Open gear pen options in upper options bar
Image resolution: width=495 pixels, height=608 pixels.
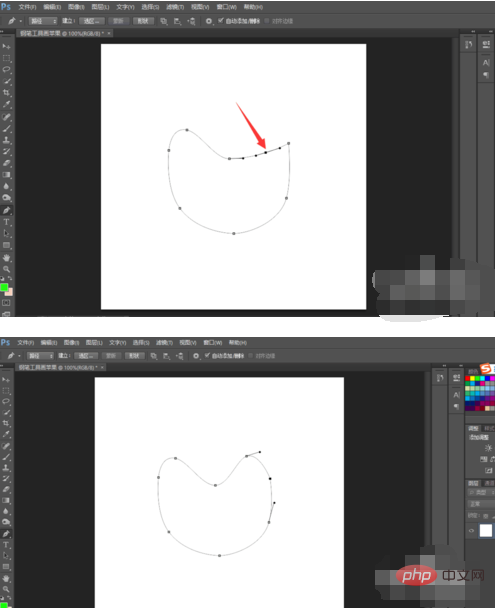209,21
